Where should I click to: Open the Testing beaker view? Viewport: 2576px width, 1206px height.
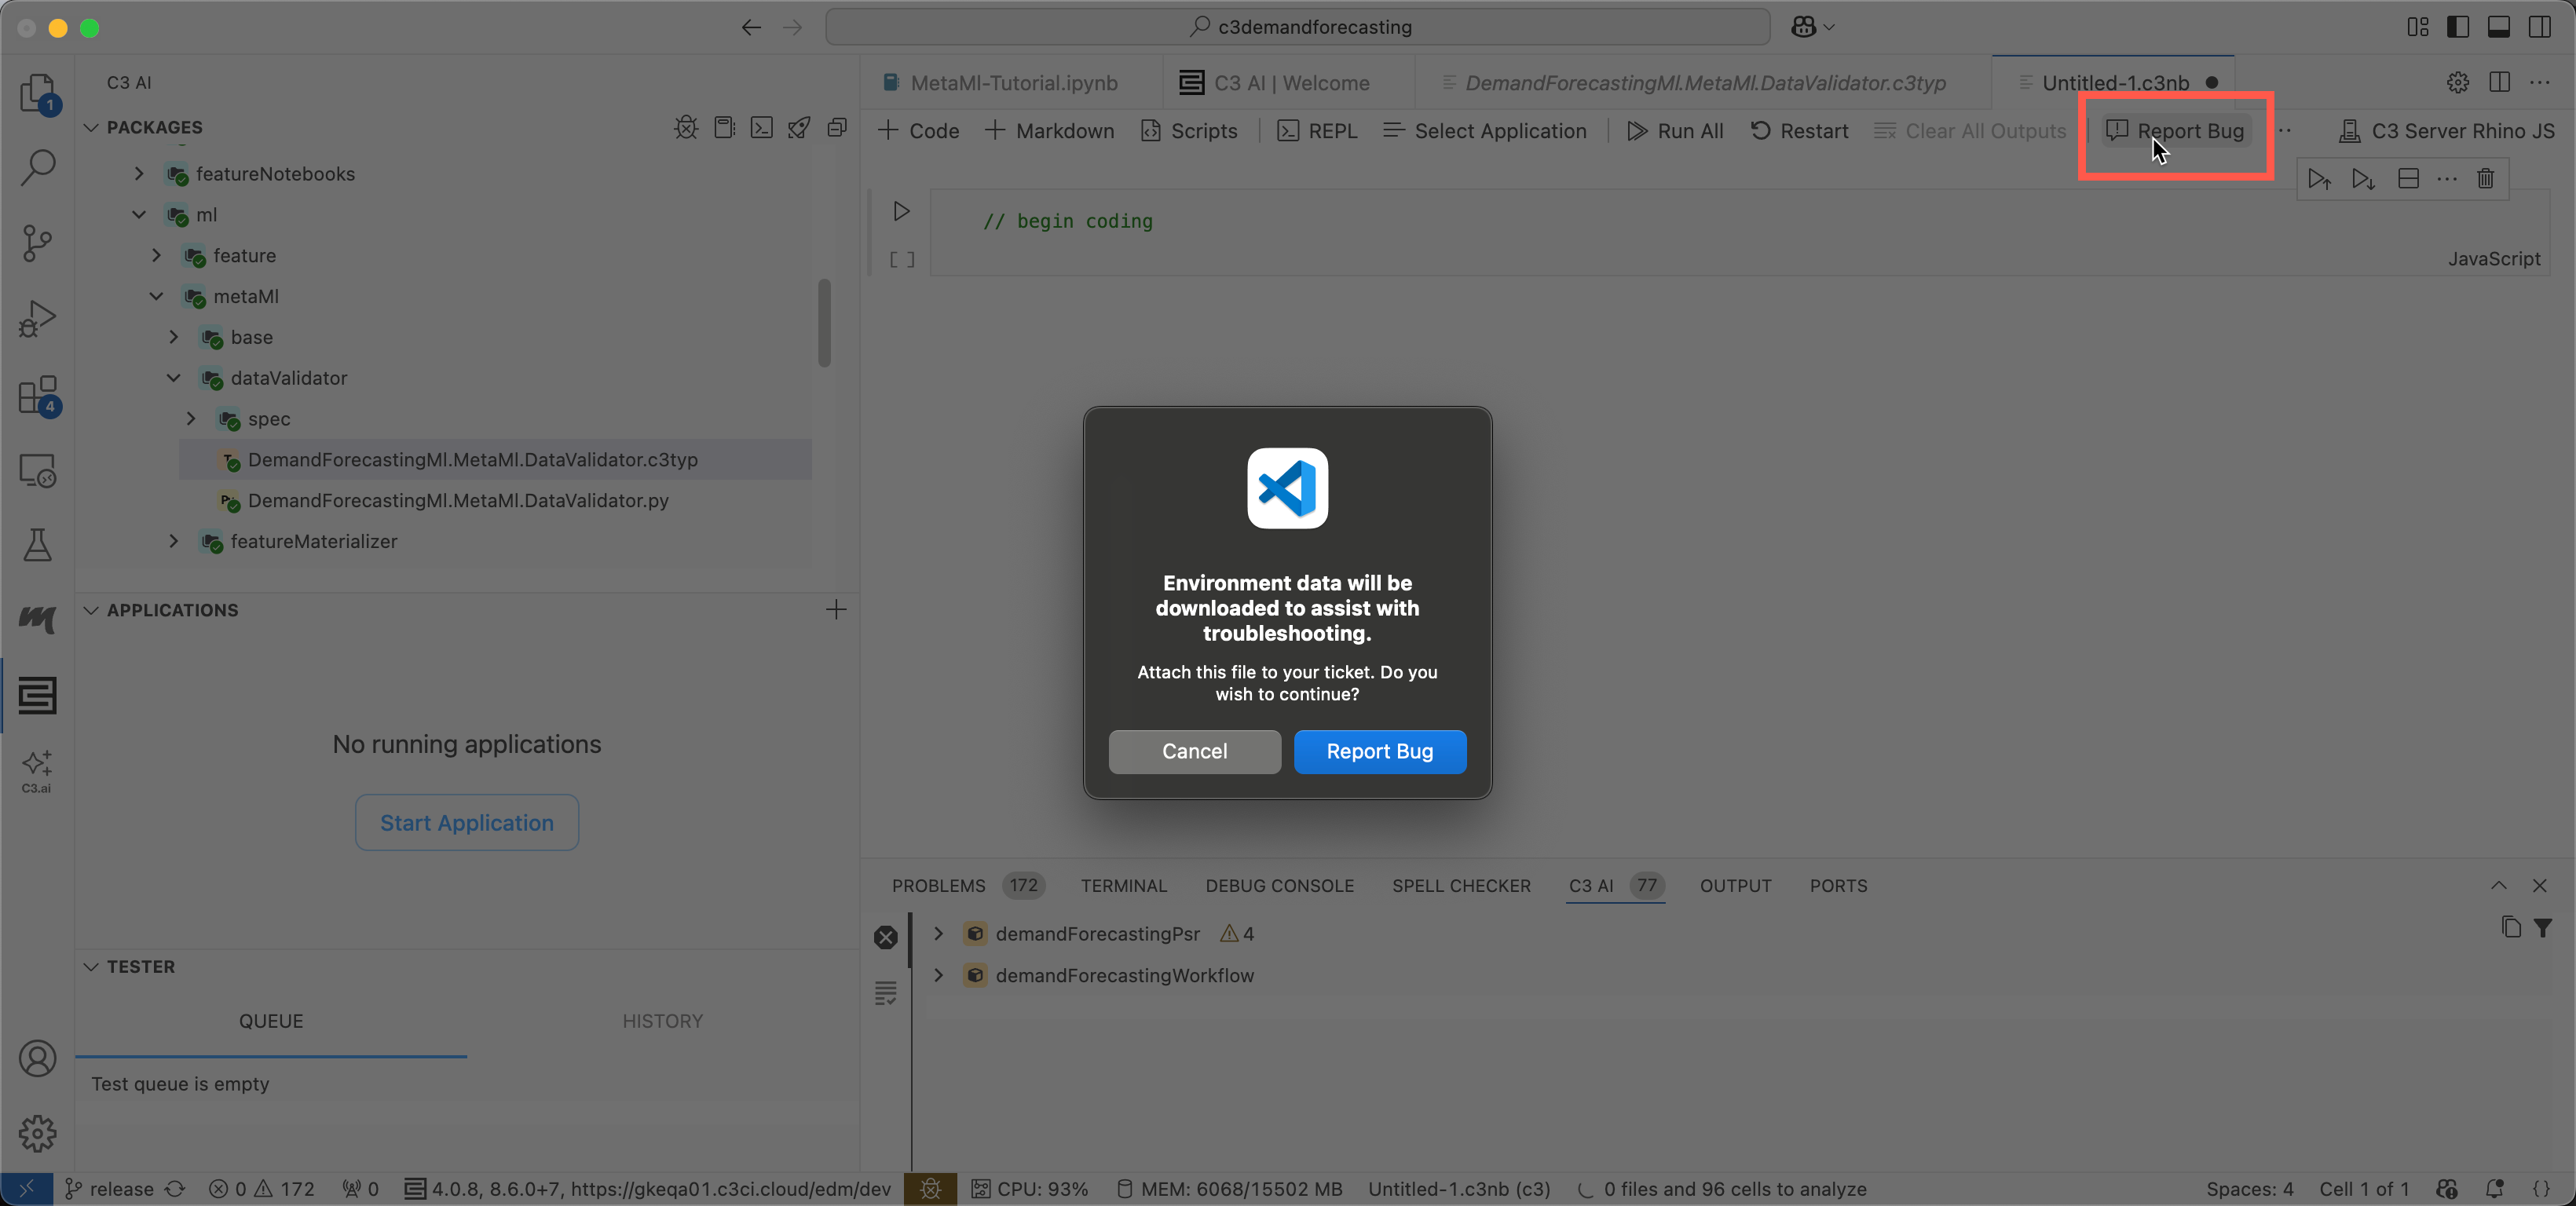[x=37, y=545]
